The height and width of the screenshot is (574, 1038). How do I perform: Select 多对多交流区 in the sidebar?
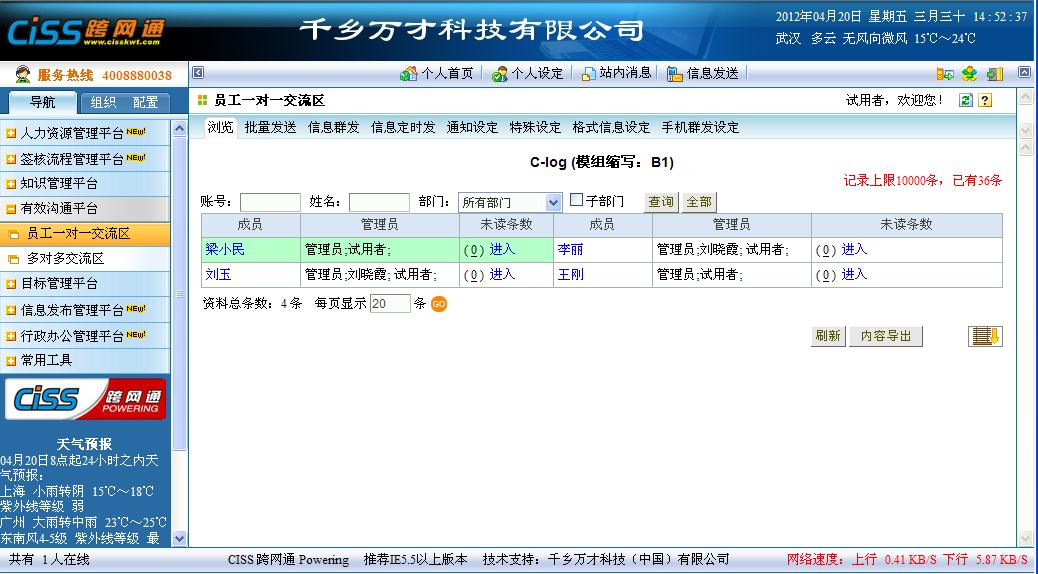85,259
